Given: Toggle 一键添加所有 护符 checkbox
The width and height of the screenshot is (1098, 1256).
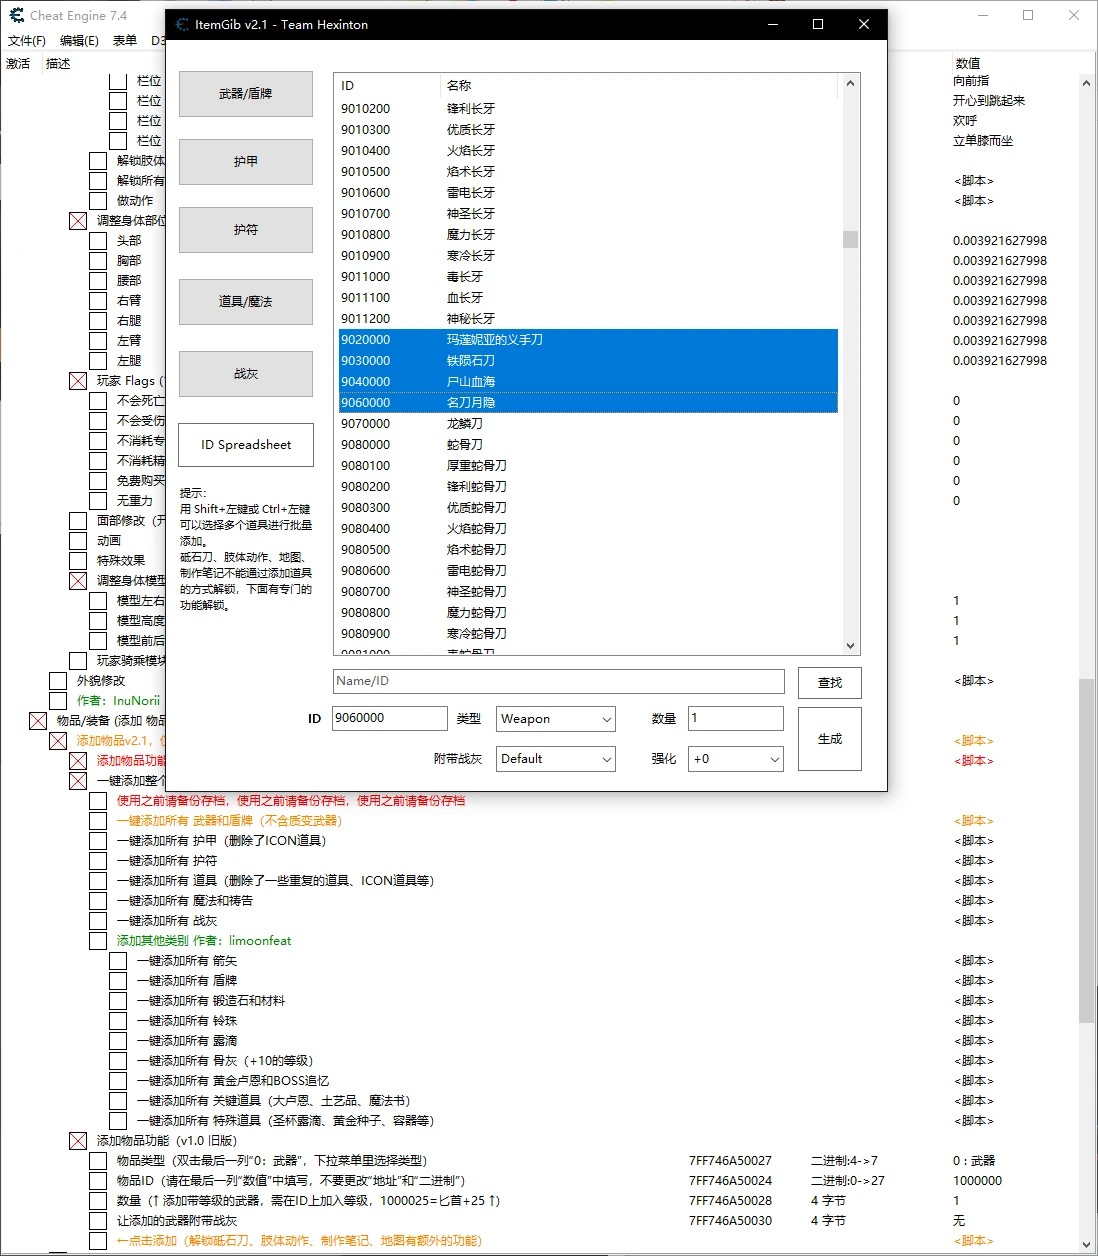Looking at the screenshot, I should [x=98, y=861].
